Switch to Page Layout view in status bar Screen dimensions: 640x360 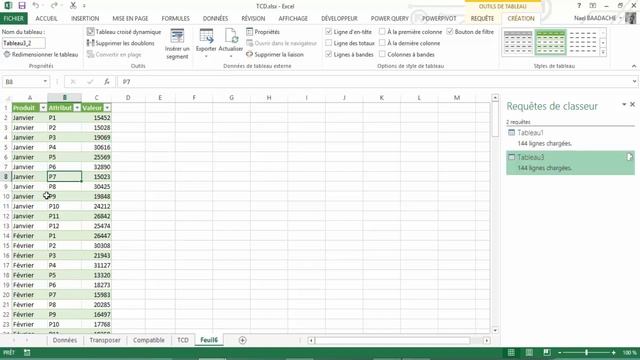pyautogui.click(x=529, y=352)
